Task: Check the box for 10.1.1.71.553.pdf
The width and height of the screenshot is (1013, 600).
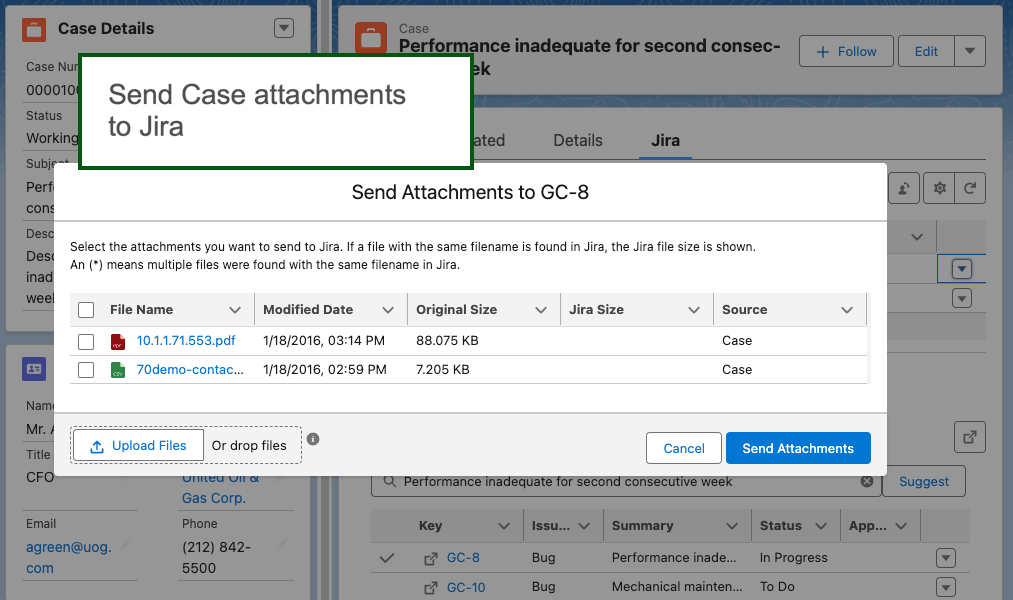Action: coord(86,342)
